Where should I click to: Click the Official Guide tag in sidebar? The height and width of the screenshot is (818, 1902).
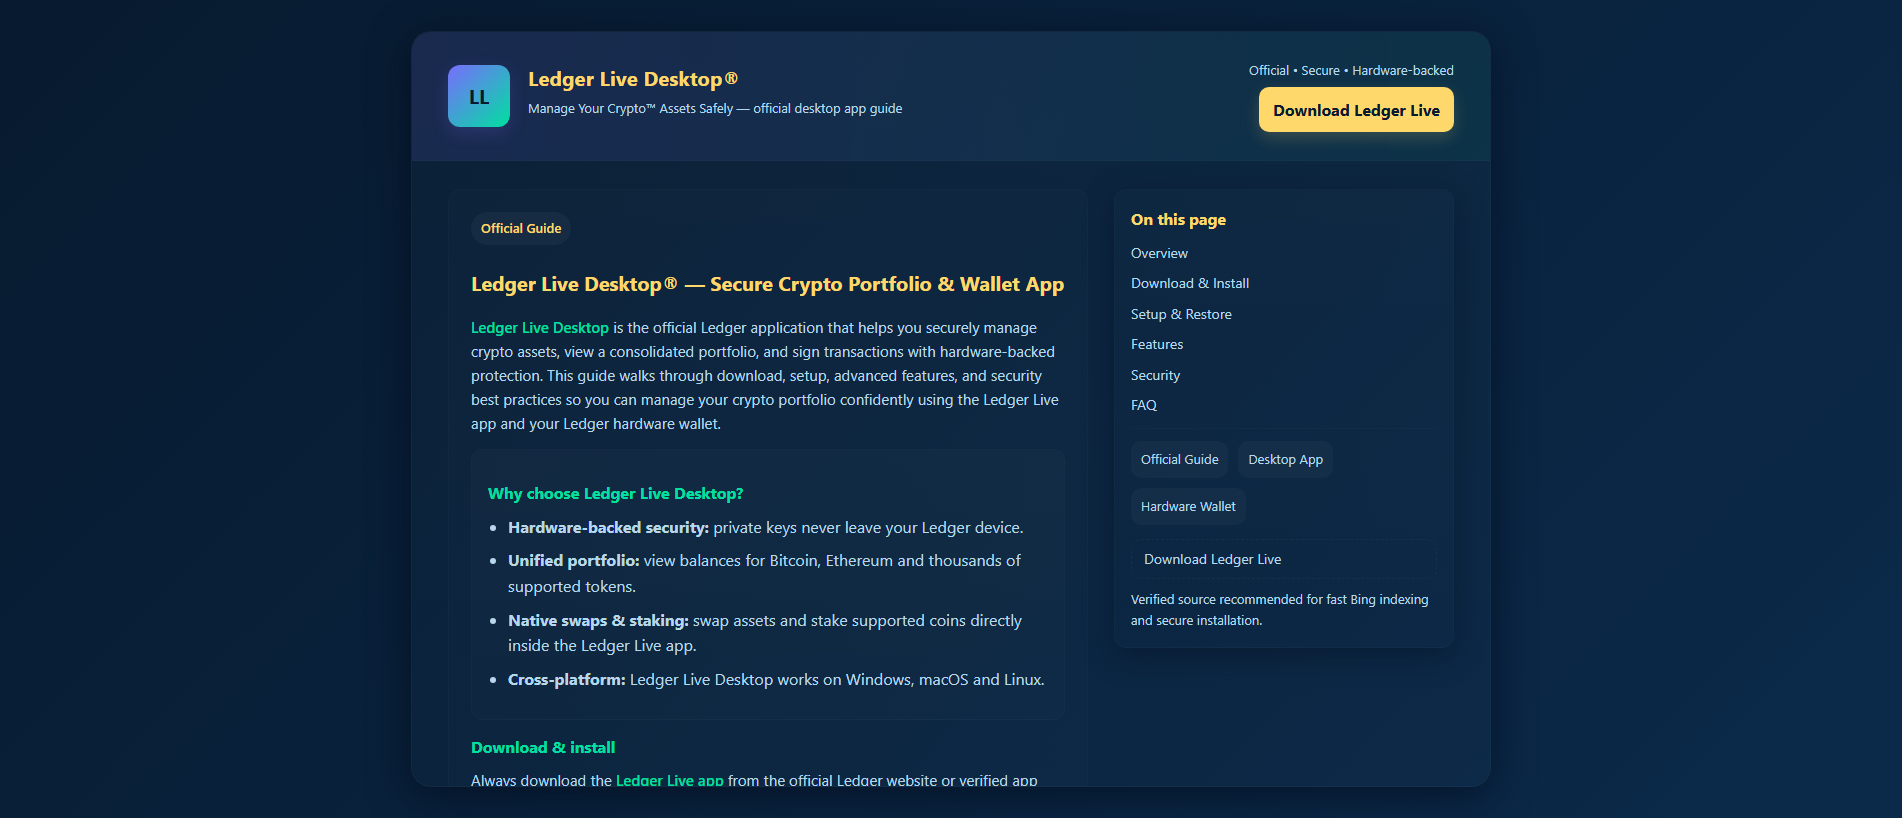(1180, 459)
